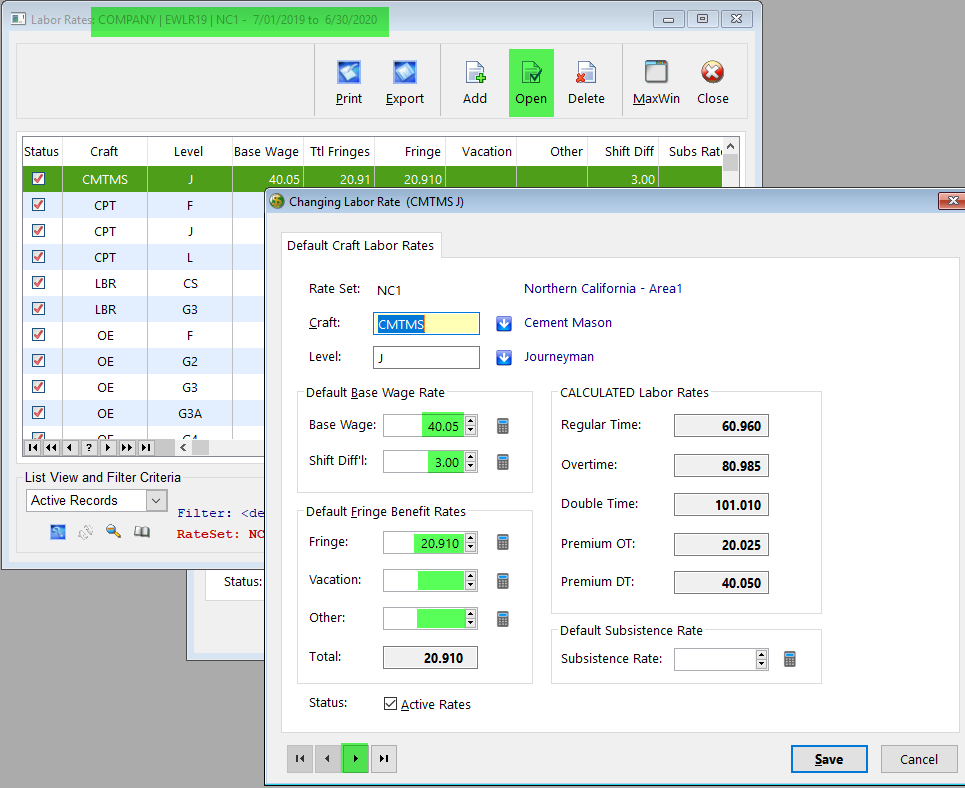Open the Active Records dropdown

click(x=156, y=501)
